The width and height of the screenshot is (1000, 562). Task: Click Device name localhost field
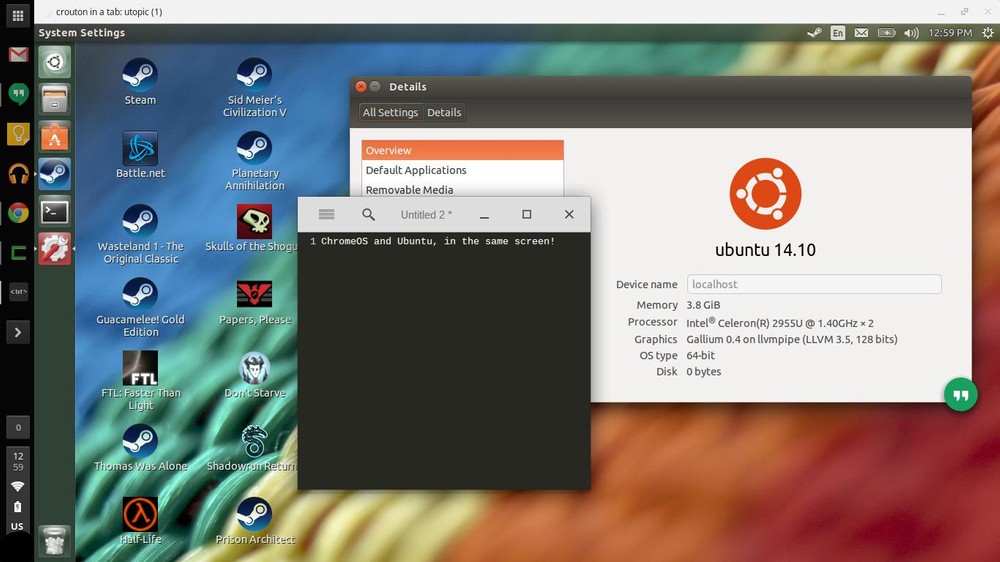pyautogui.click(x=814, y=285)
